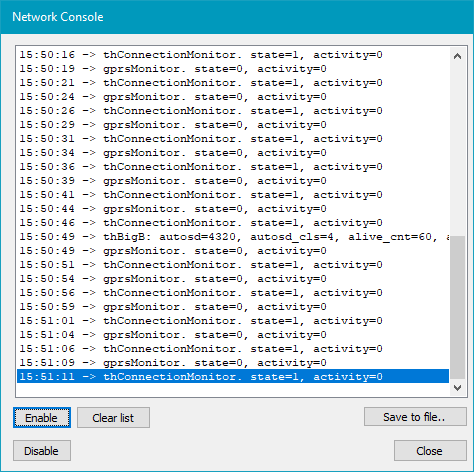Select the 15:50:29 gprsMonitor row

(233, 125)
